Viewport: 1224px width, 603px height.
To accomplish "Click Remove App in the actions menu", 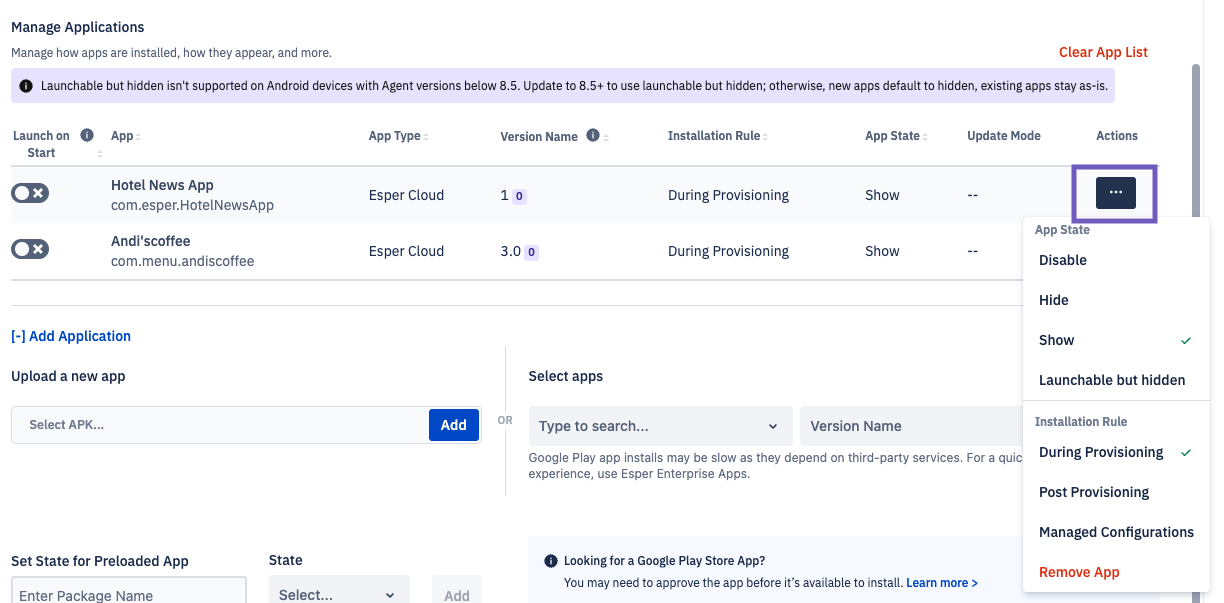I will point(1079,572).
